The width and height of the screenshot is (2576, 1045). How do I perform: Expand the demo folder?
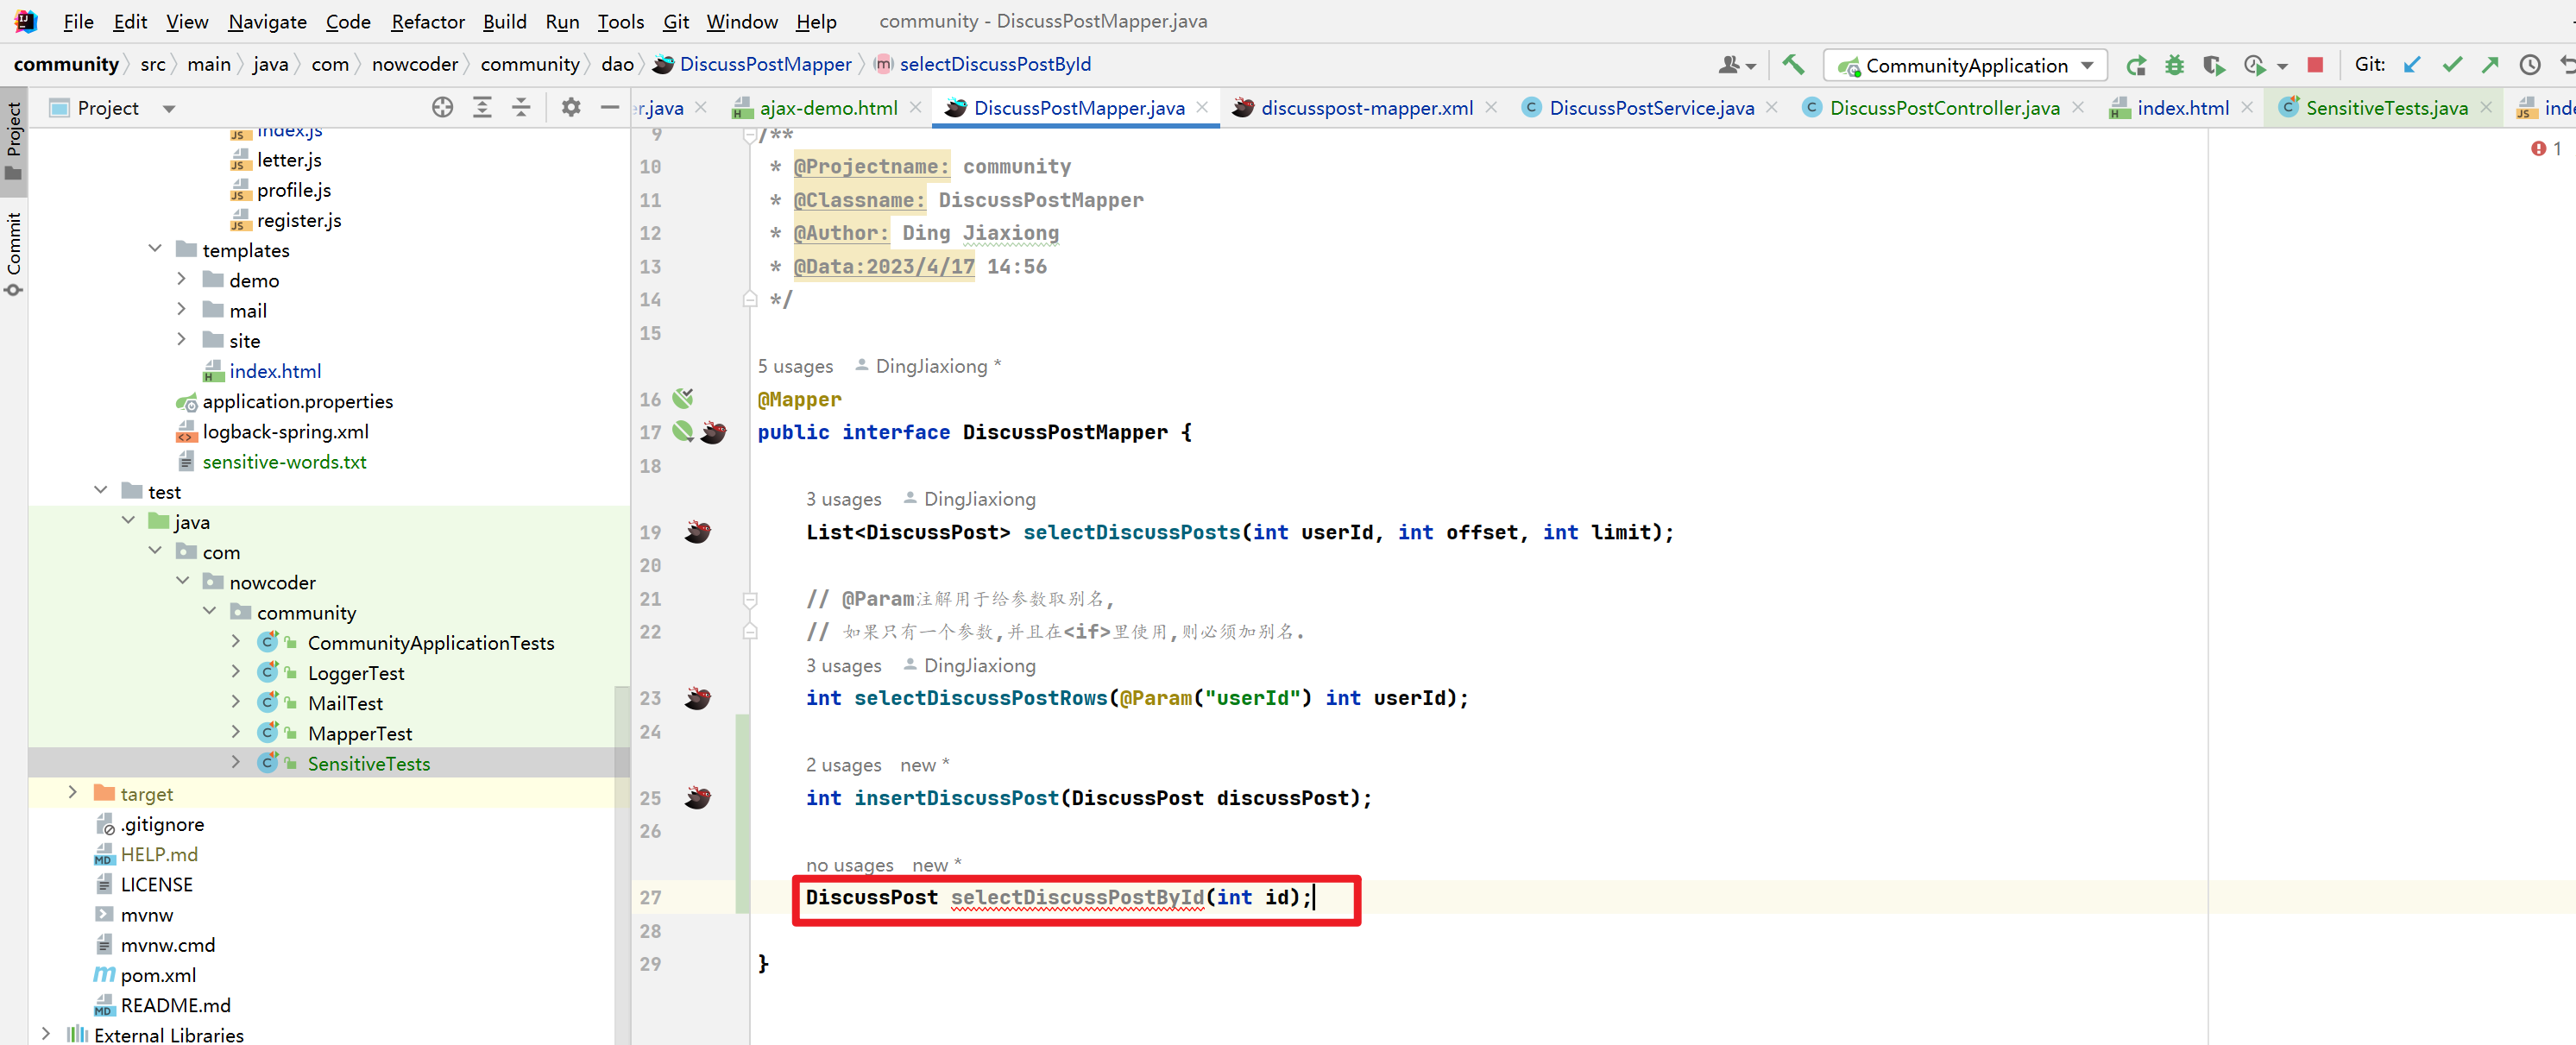[x=182, y=279]
